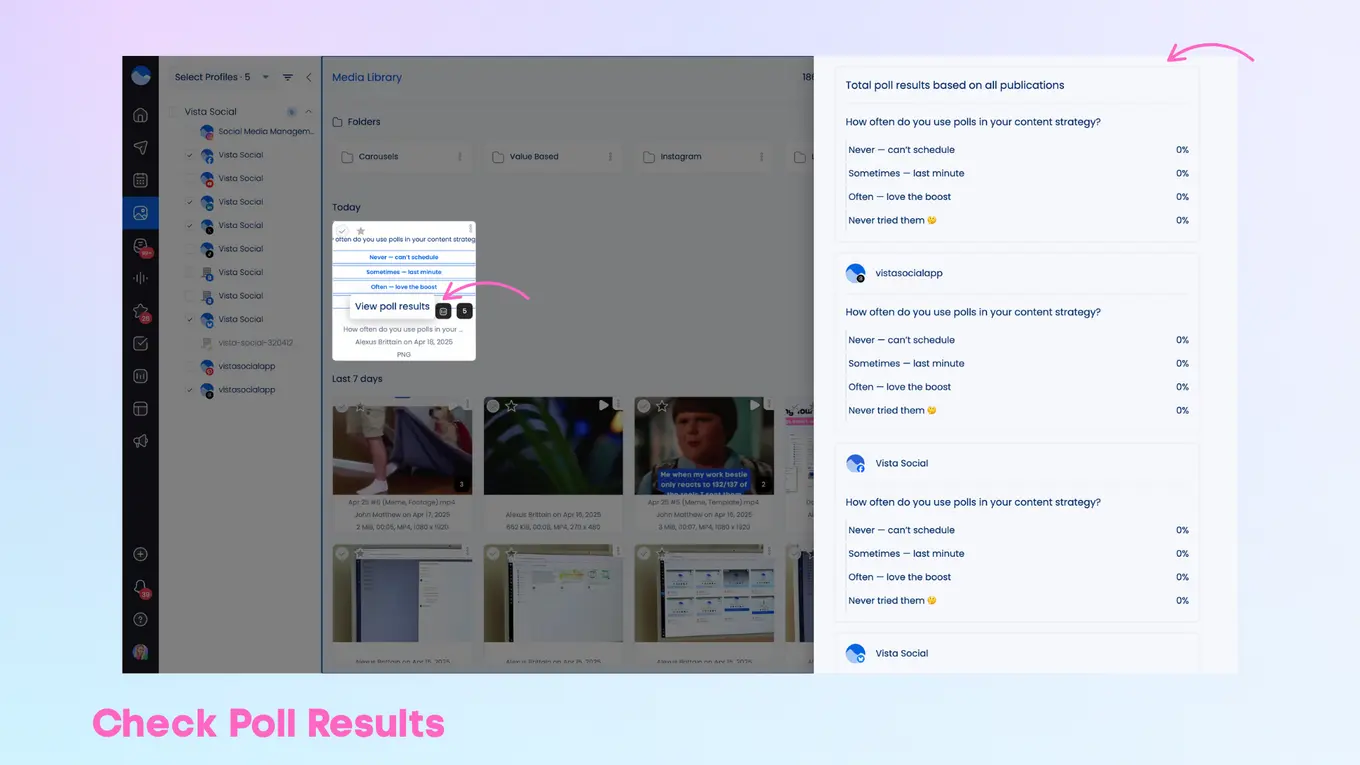This screenshot has width=1360, height=765.
Task: Open the Carousels folder menu
Action: [x=459, y=156]
